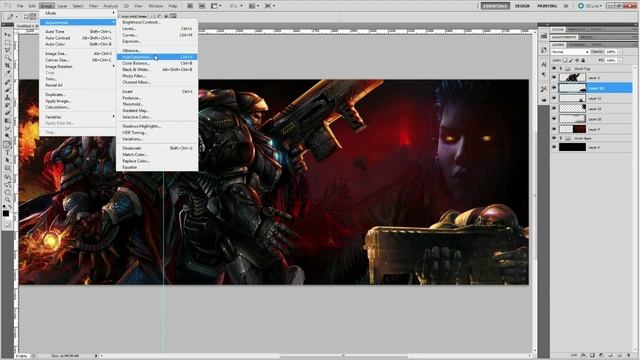Select the Rectangular Marquee tool
This screenshot has width=640, height=360.
pos(7,42)
